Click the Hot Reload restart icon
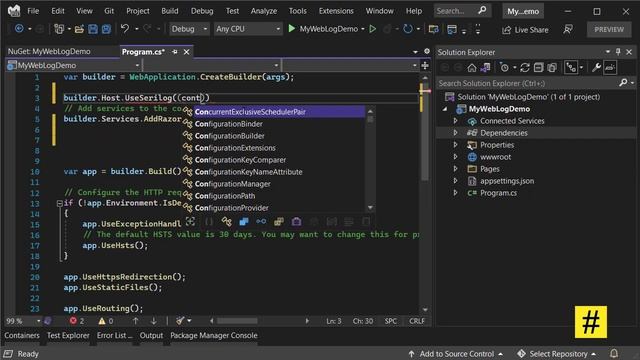The height and width of the screenshot is (360, 640). coord(407,29)
